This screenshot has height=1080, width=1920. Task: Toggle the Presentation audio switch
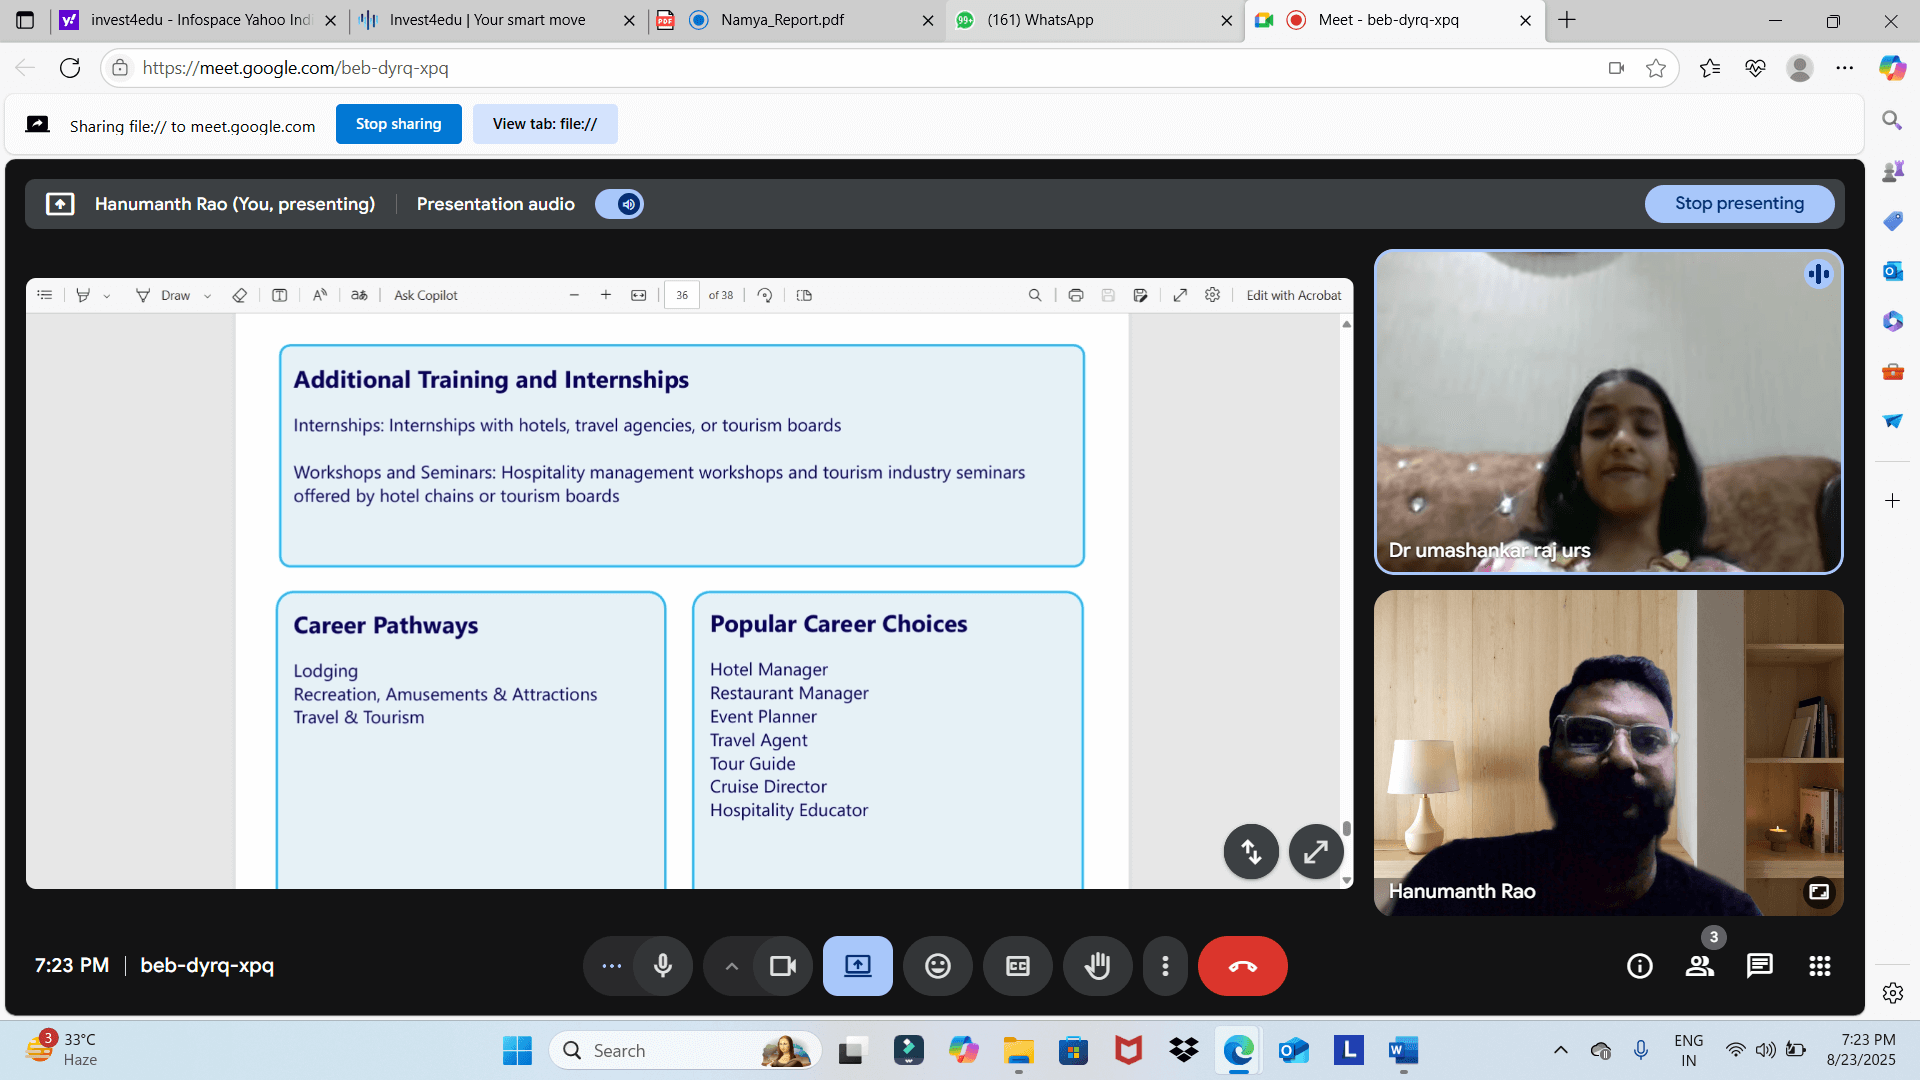pos(619,204)
